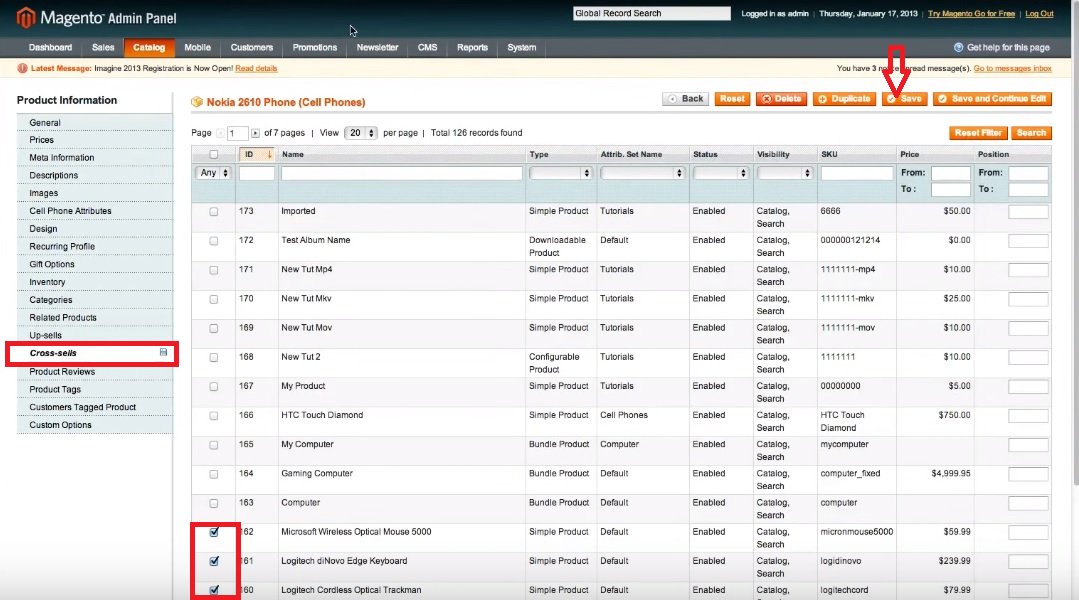Click the Latest Message alert icon
The height and width of the screenshot is (600, 1079).
coord(22,68)
